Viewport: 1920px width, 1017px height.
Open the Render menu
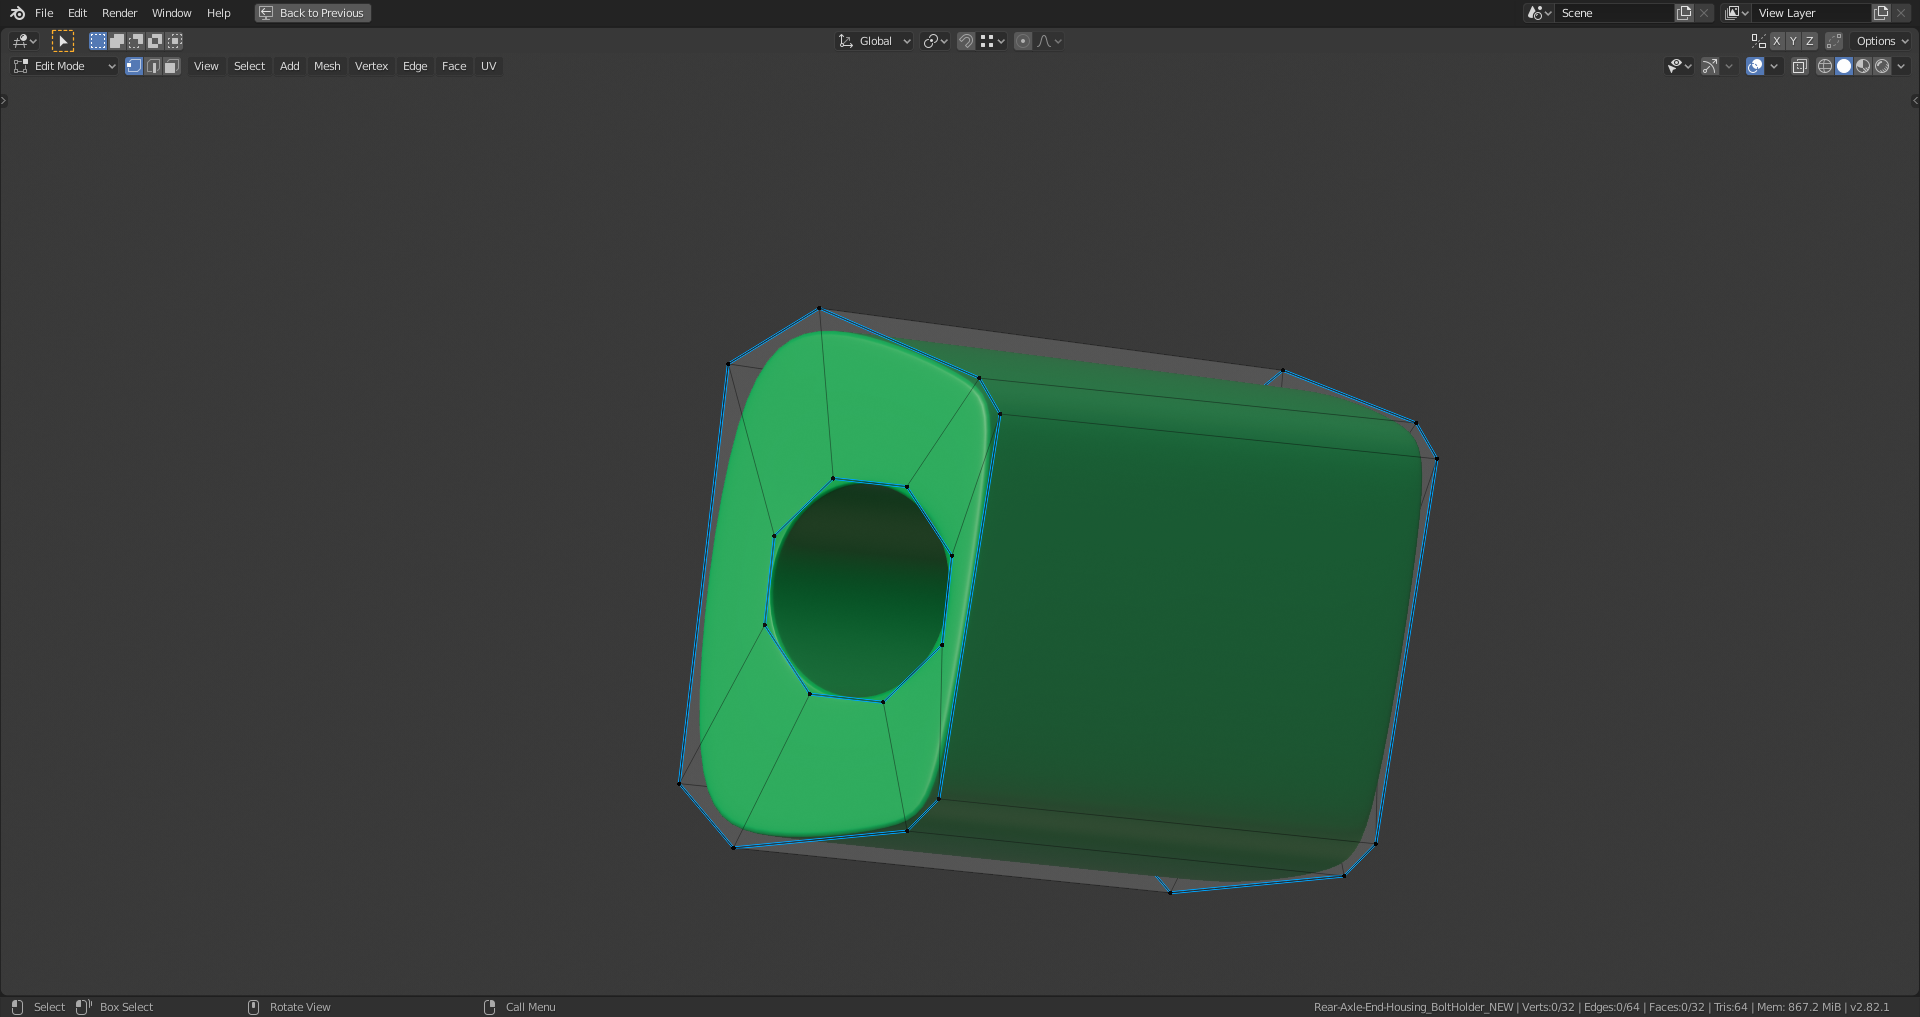120,13
